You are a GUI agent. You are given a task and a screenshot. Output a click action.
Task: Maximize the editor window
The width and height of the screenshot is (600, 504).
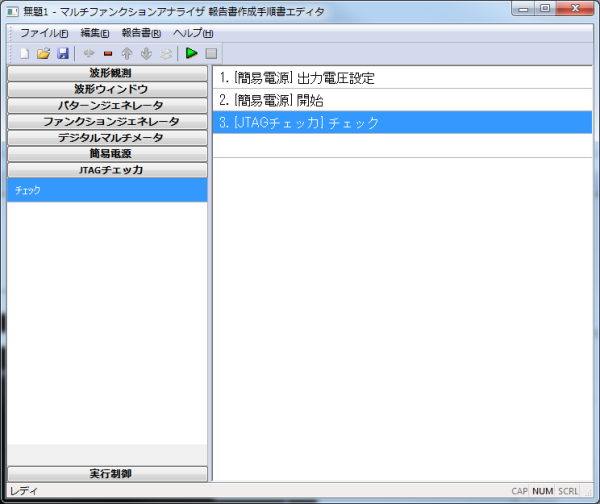coord(545,9)
